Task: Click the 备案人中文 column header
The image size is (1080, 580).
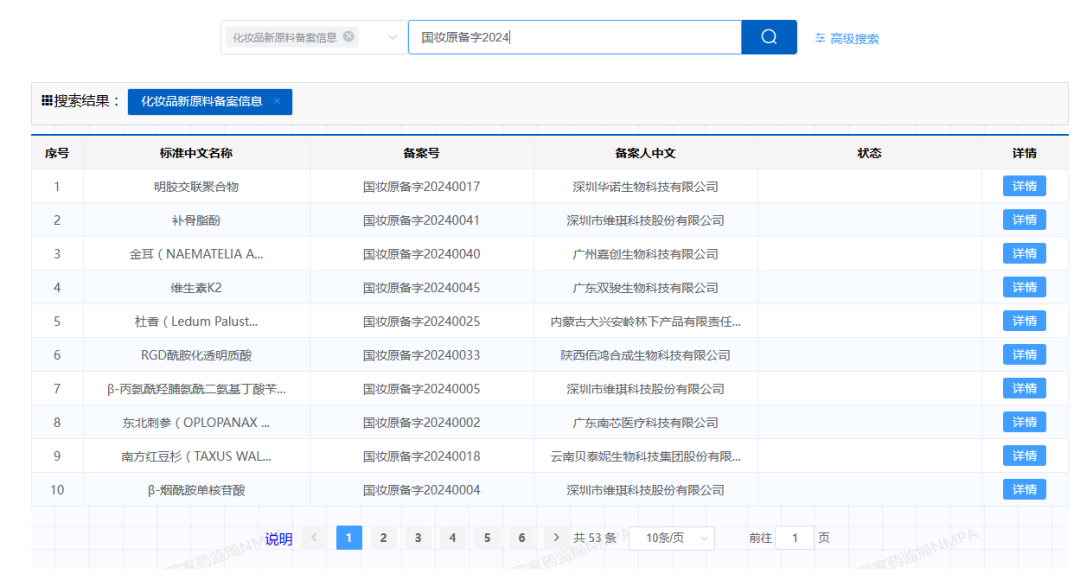Action: [645, 153]
